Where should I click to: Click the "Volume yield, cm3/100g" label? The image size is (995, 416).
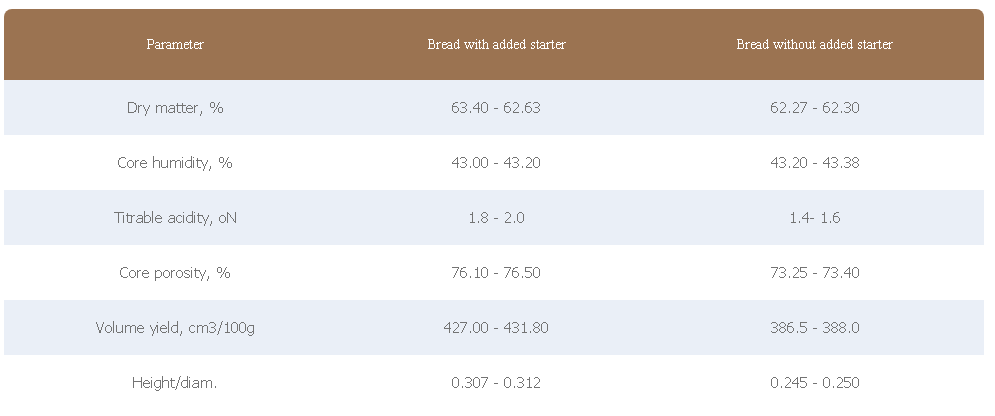(175, 328)
